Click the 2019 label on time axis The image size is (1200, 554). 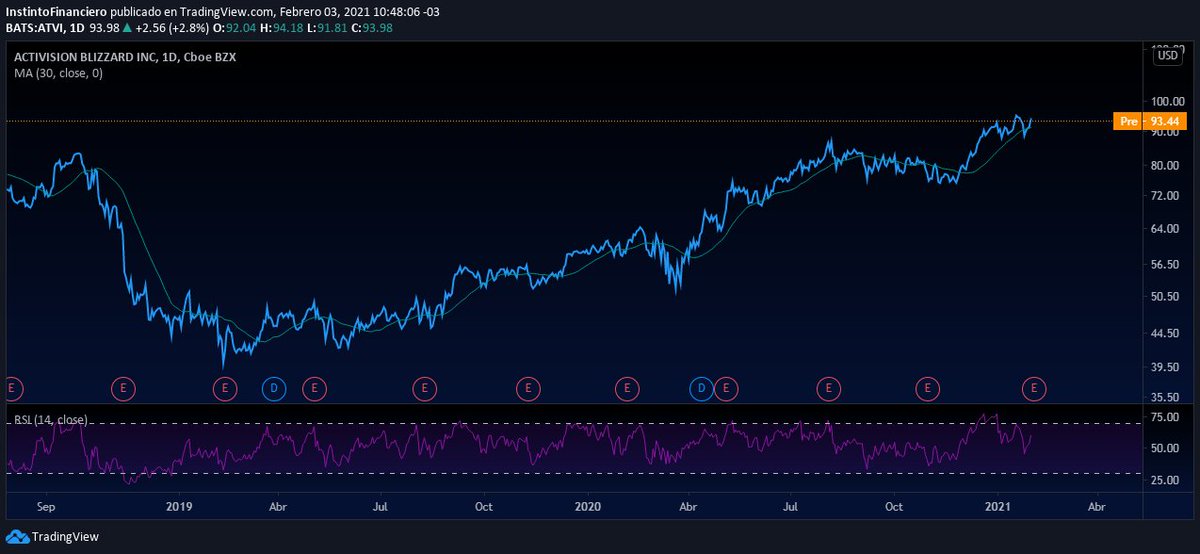(178, 507)
